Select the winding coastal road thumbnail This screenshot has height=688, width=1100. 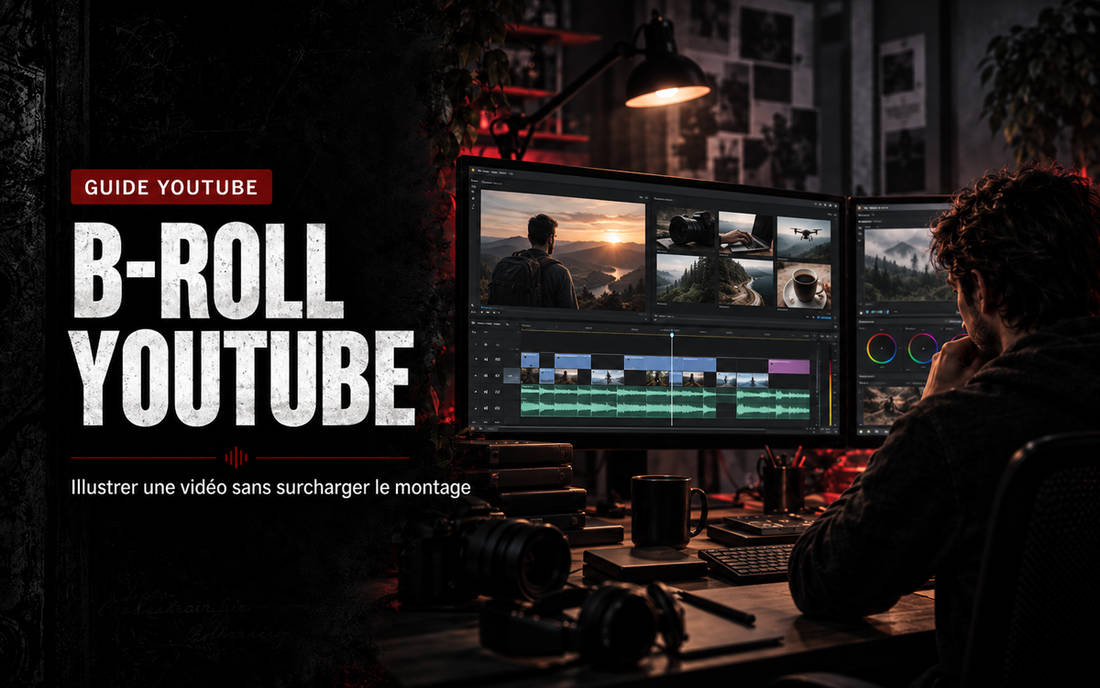[x=745, y=281]
